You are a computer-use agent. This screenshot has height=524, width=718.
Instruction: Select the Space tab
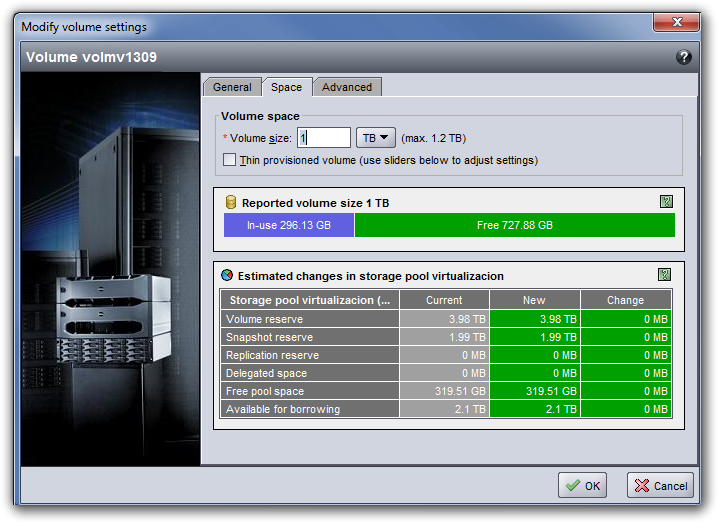coord(287,87)
